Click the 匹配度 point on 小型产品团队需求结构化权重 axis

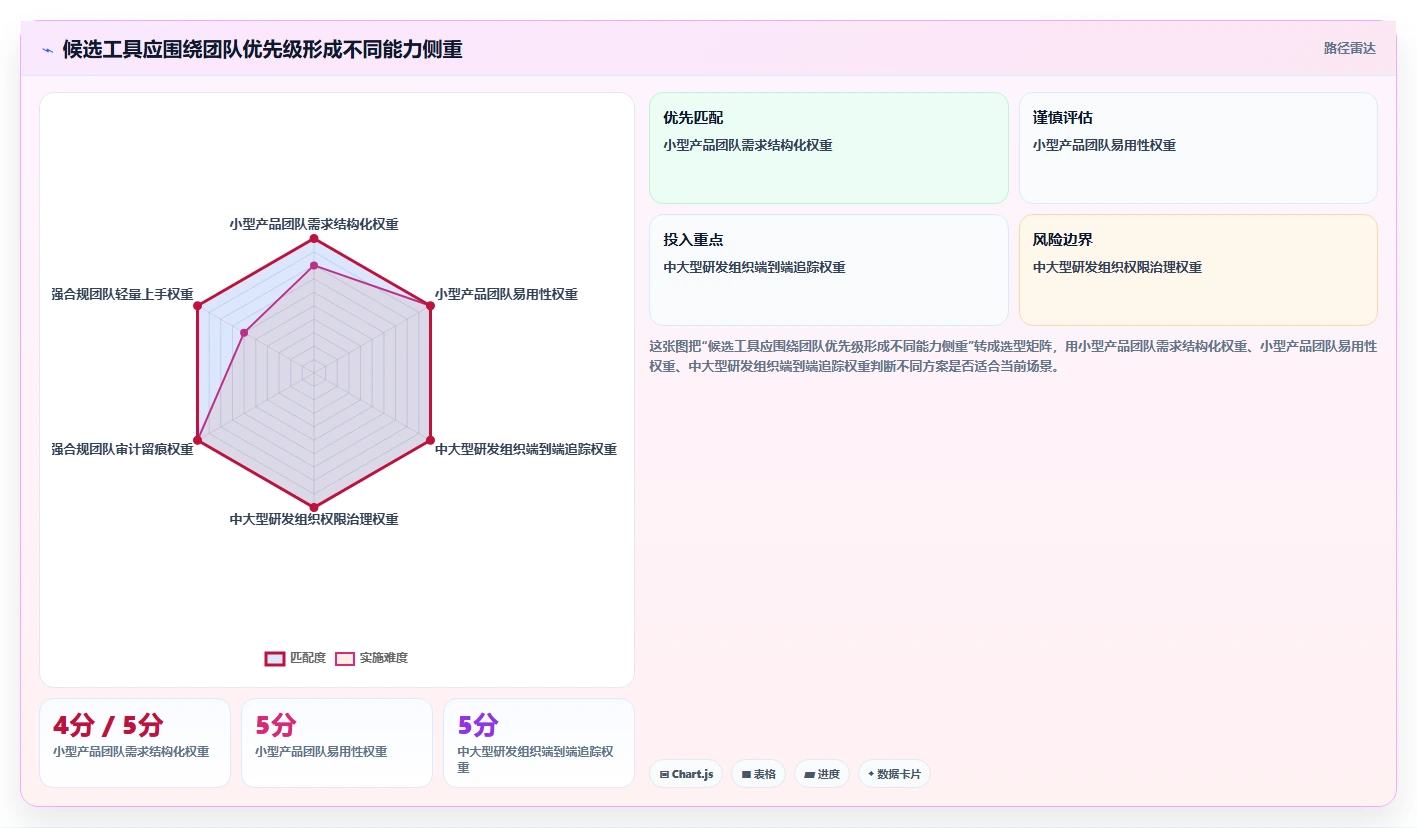314,239
